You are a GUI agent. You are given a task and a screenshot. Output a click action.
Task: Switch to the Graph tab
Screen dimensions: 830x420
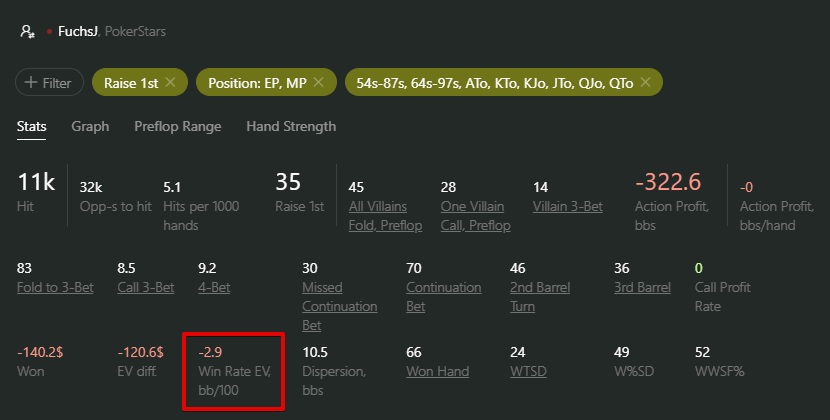coord(90,127)
